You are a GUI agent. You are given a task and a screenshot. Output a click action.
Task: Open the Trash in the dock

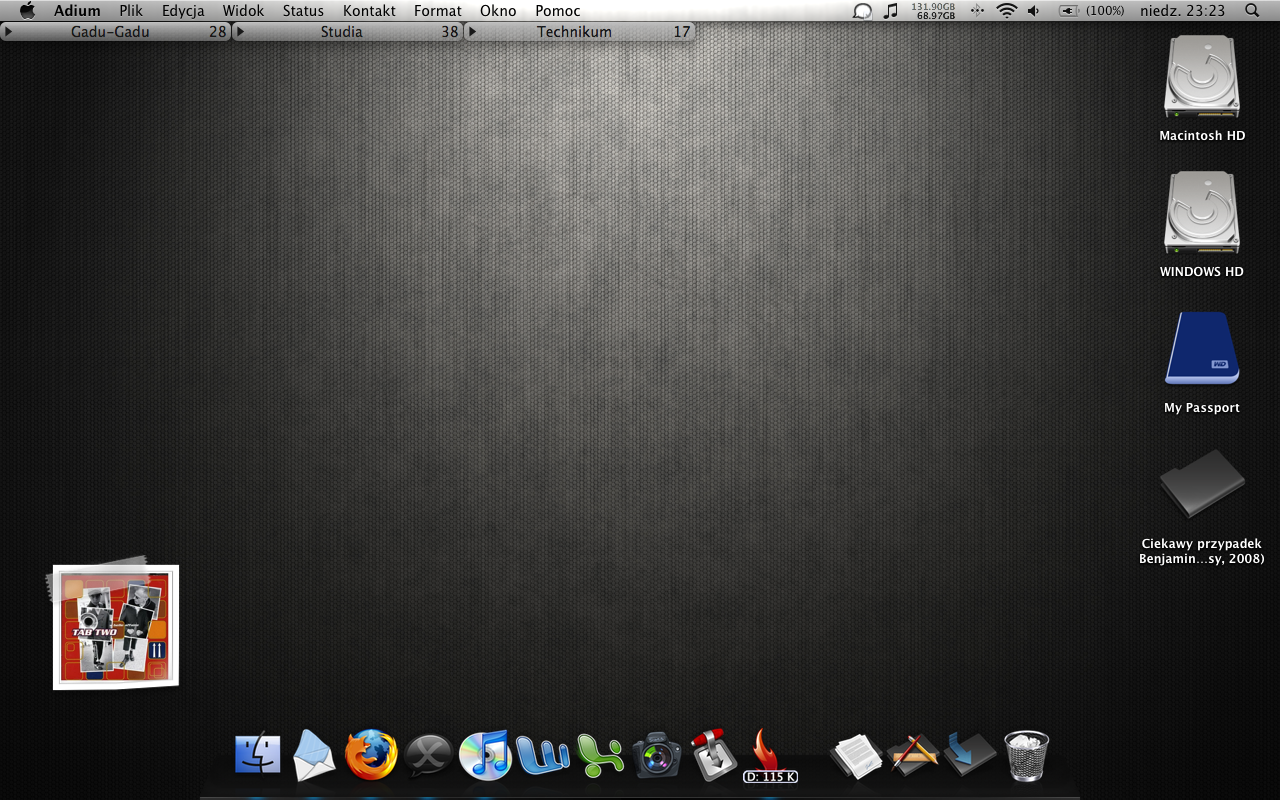pos(1026,755)
